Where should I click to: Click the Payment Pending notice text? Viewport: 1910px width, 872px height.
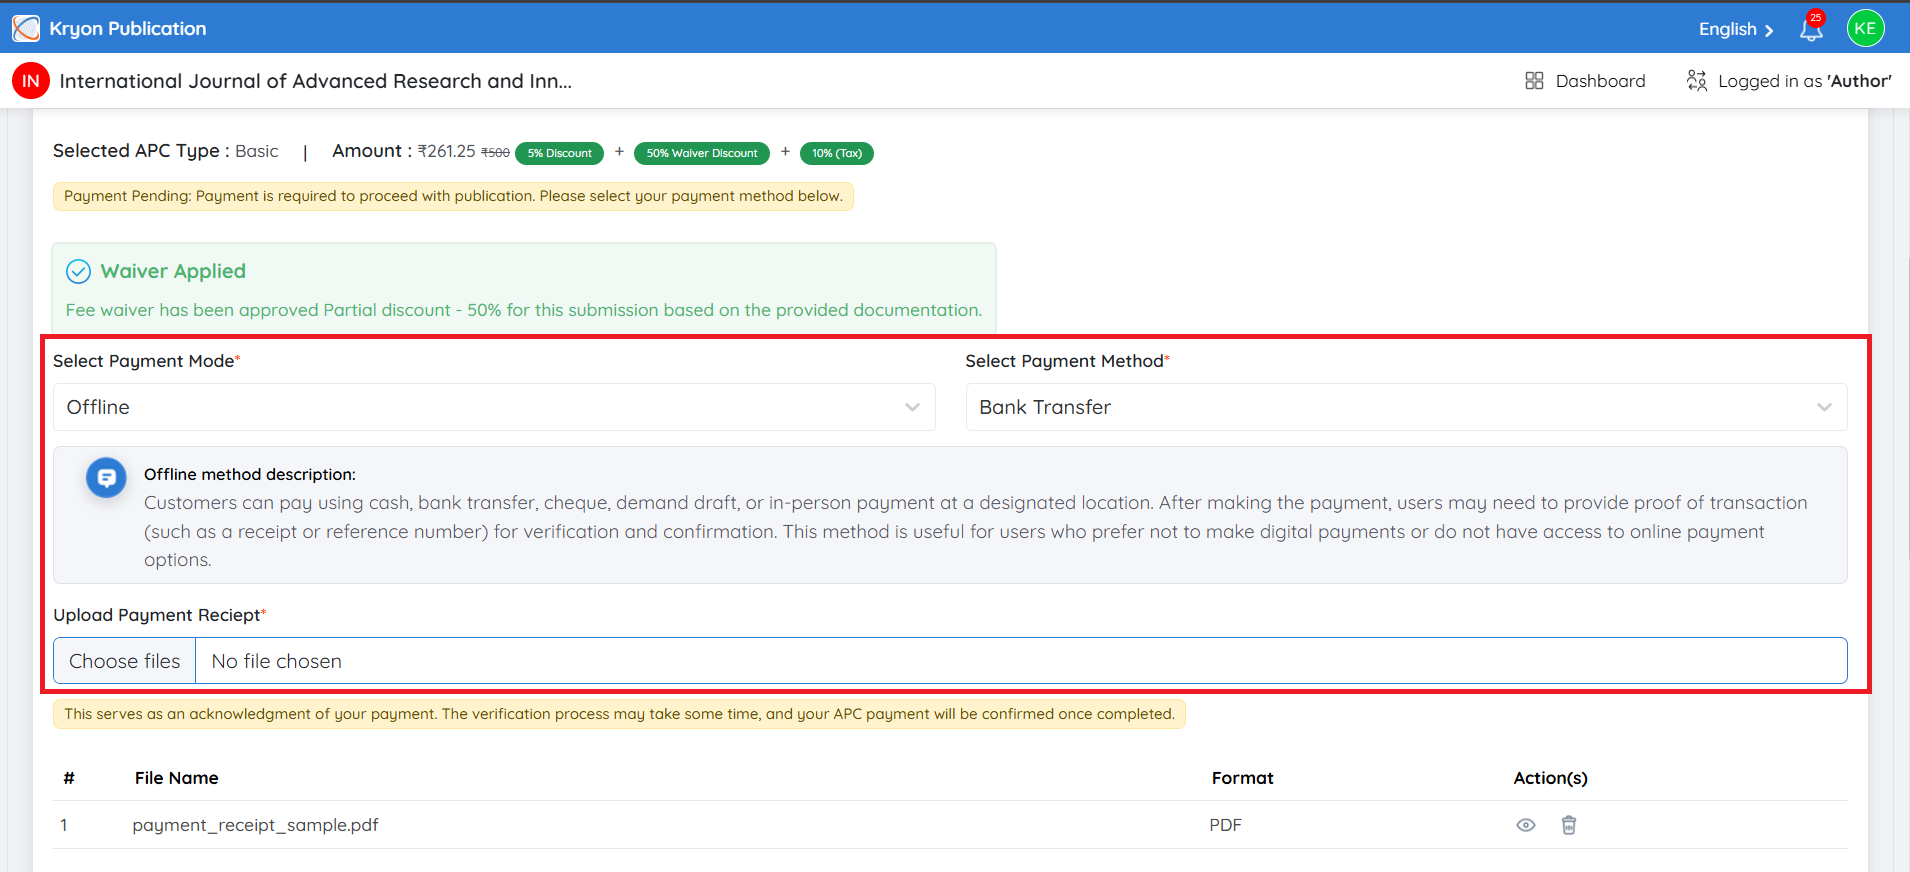[453, 196]
